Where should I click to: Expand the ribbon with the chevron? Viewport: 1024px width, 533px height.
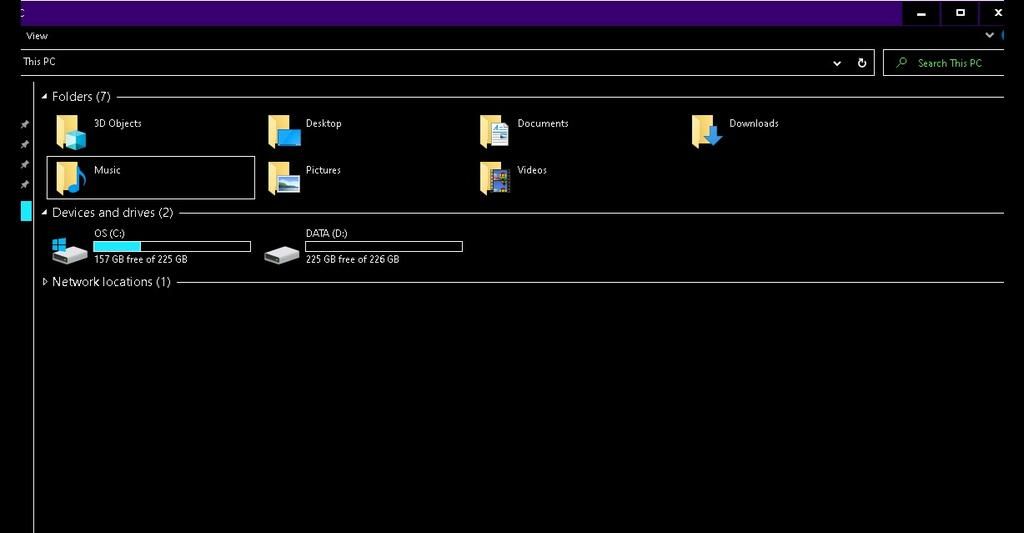coord(989,35)
